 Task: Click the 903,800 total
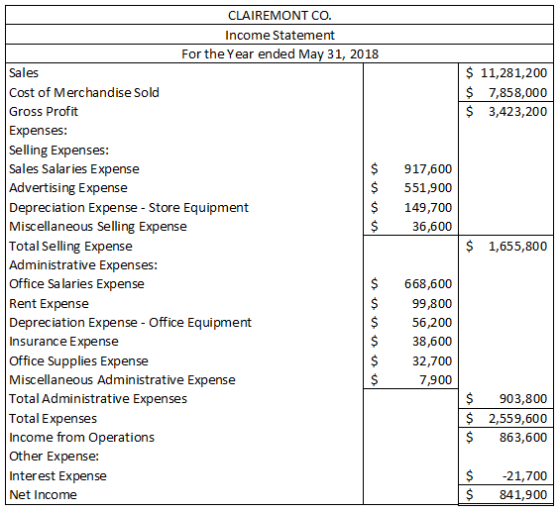523,399
